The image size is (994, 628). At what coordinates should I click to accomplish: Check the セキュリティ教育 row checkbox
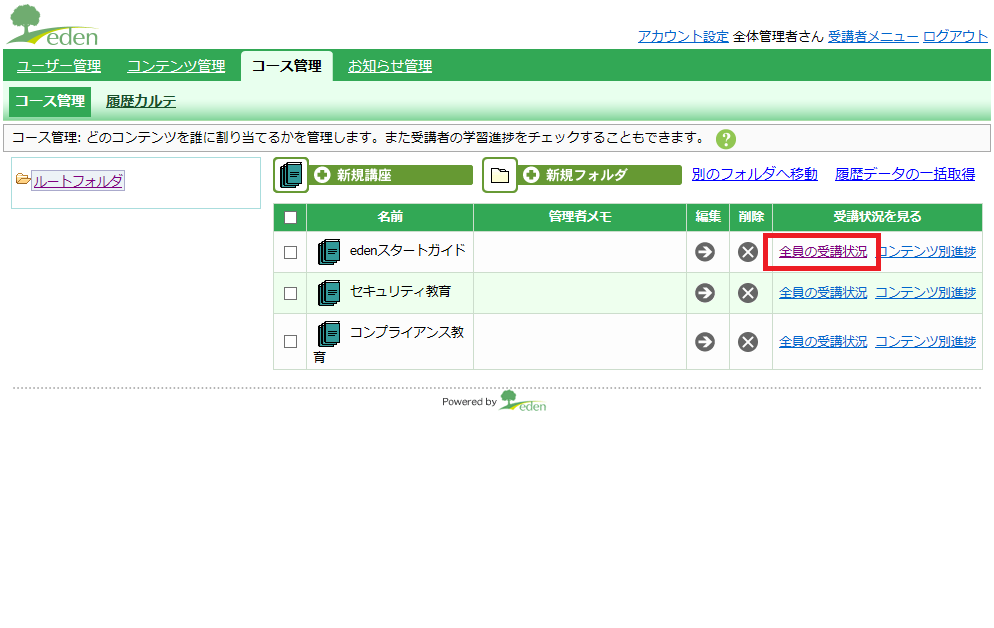290,293
